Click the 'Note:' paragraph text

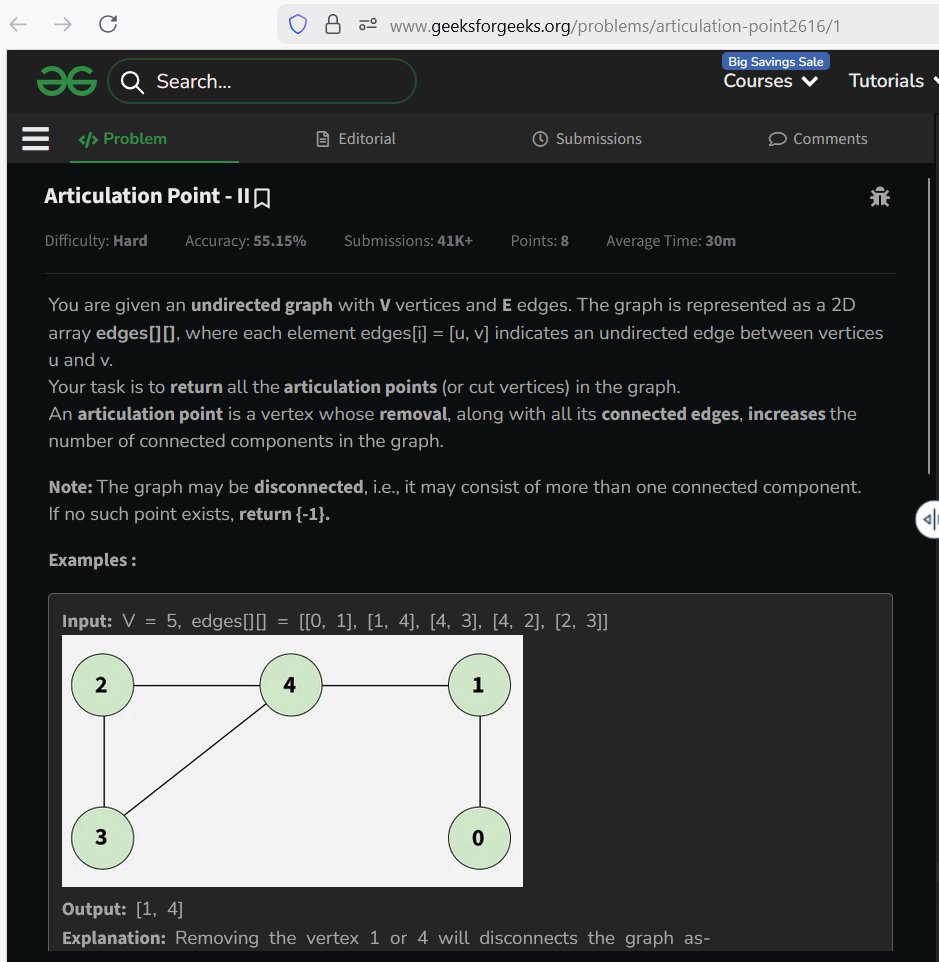(455, 487)
